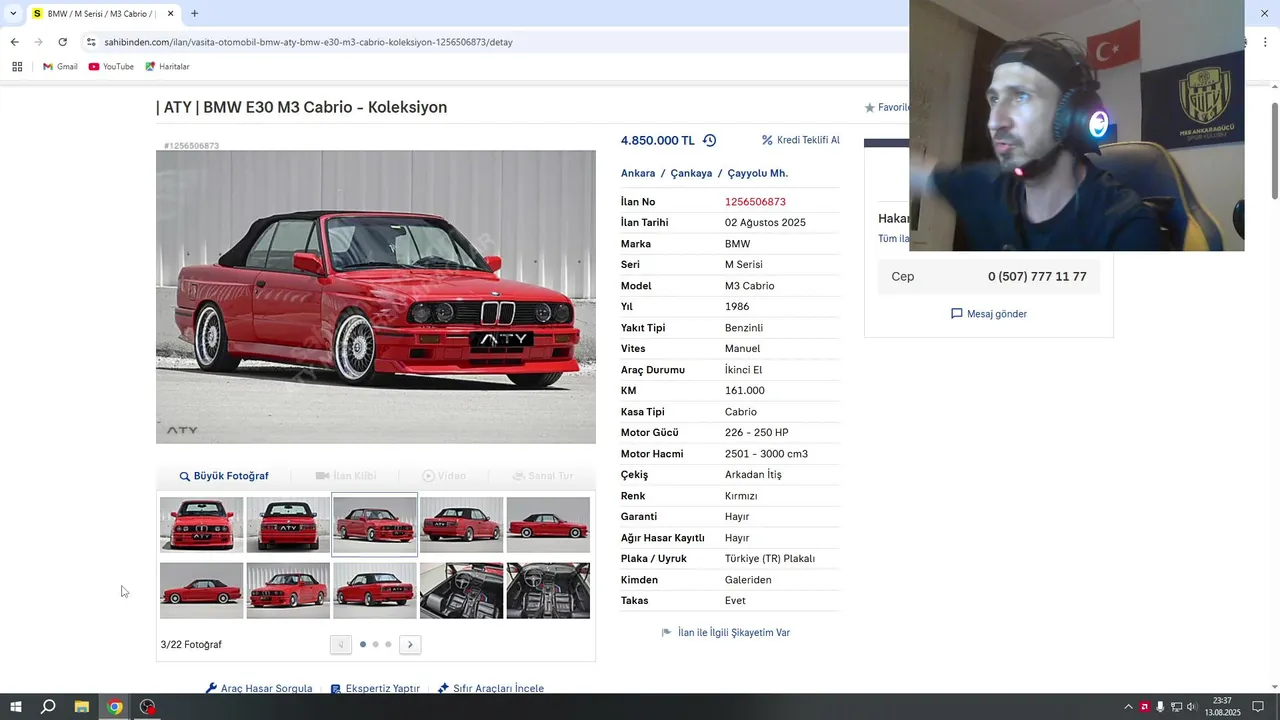
Task: Select the last thumbnail, steering wheel interior
Action: pos(548,590)
